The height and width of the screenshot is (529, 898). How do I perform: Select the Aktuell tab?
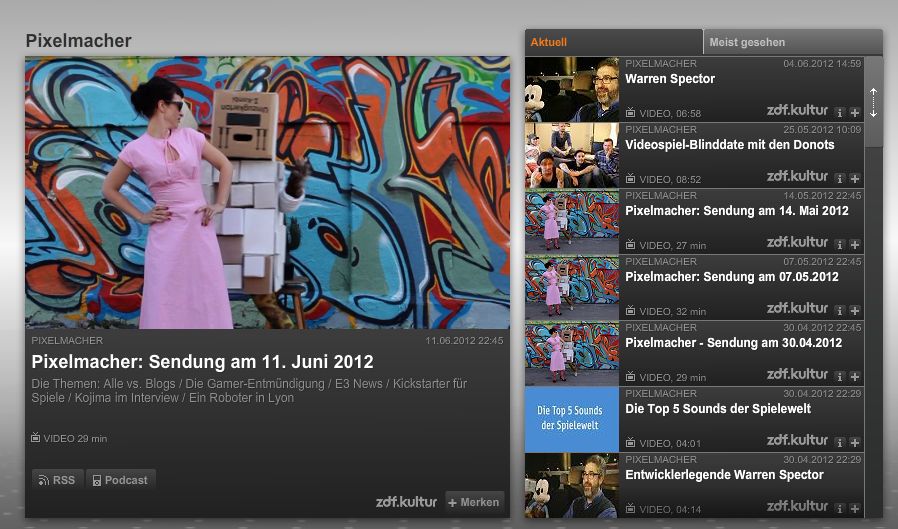pyautogui.click(x=549, y=42)
